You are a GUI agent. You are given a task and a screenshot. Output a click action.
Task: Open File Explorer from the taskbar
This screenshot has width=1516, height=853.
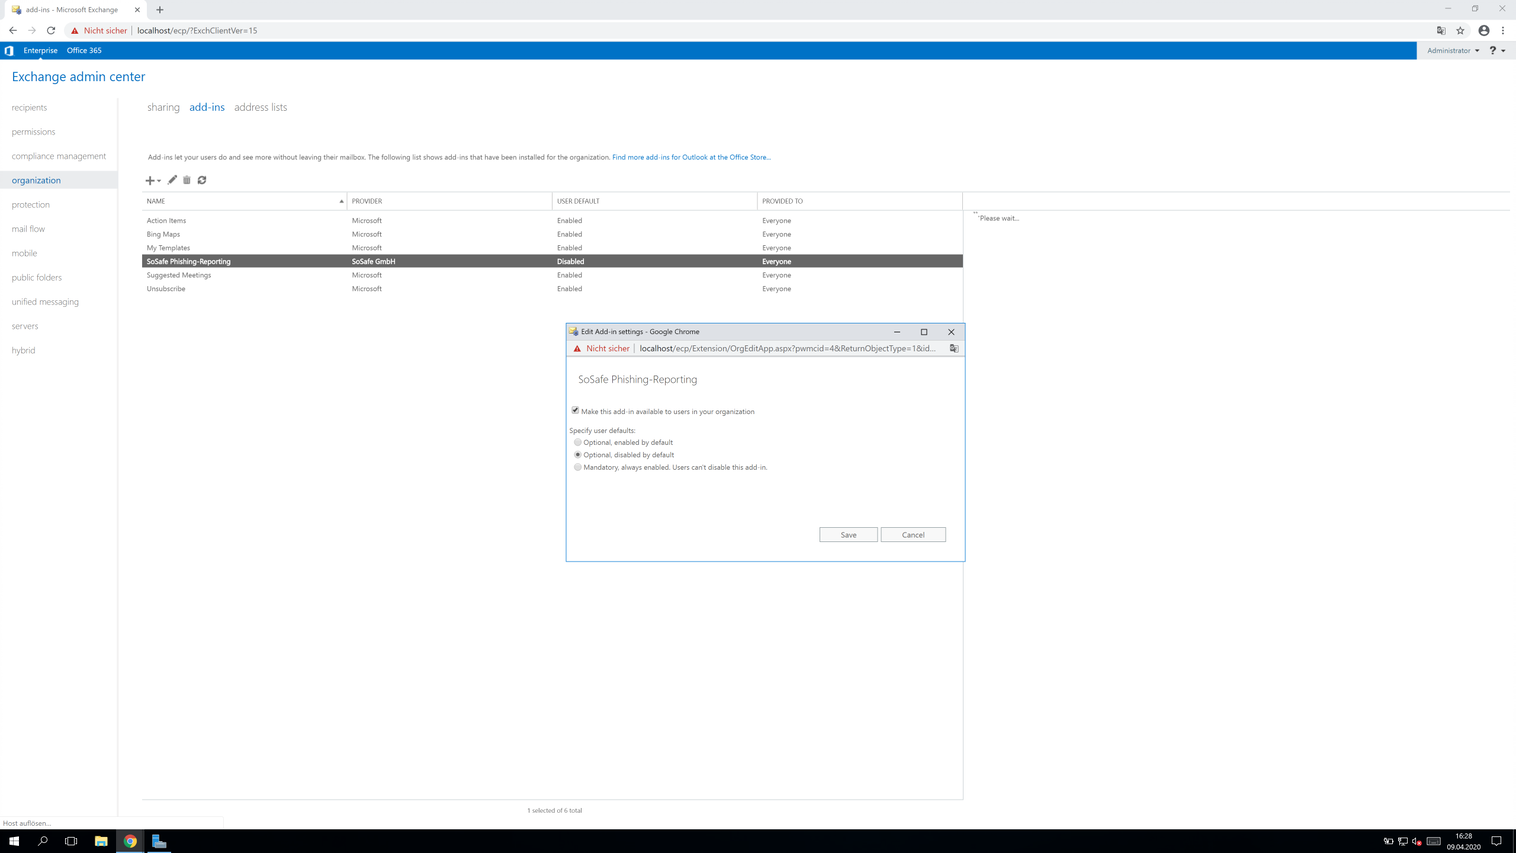pos(101,841)
